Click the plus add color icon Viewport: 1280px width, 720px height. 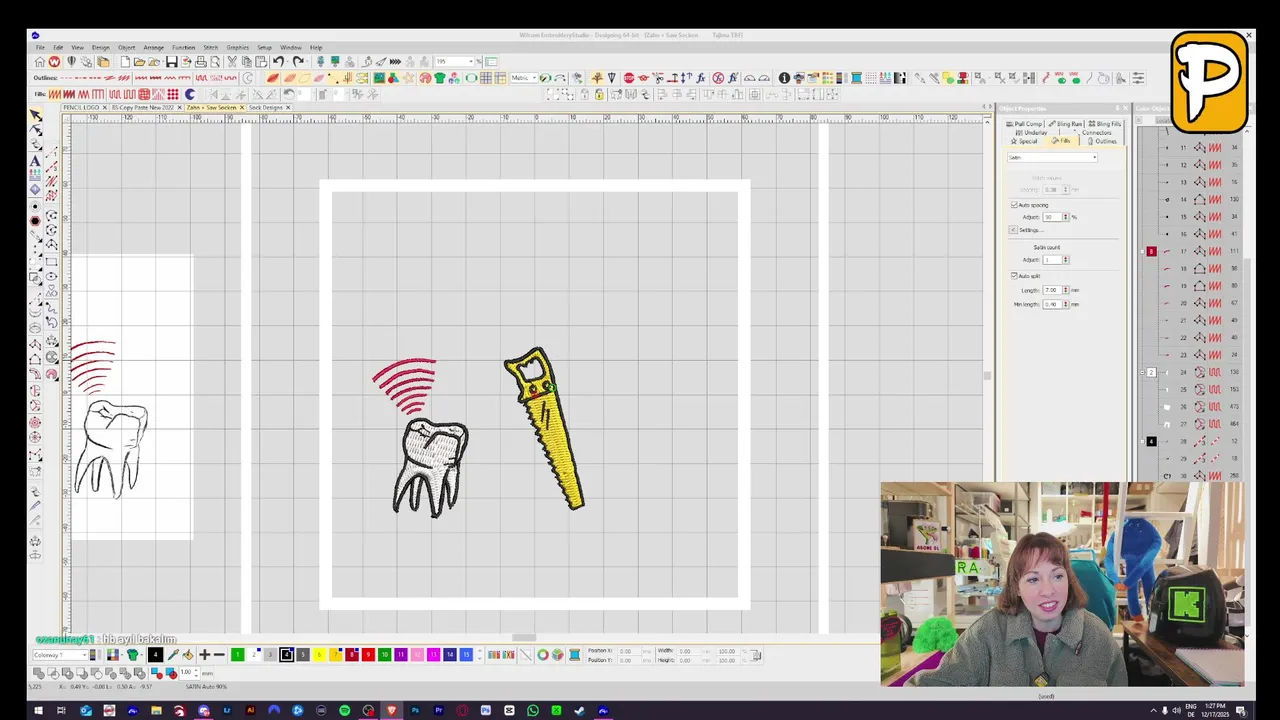coord(205,655)
